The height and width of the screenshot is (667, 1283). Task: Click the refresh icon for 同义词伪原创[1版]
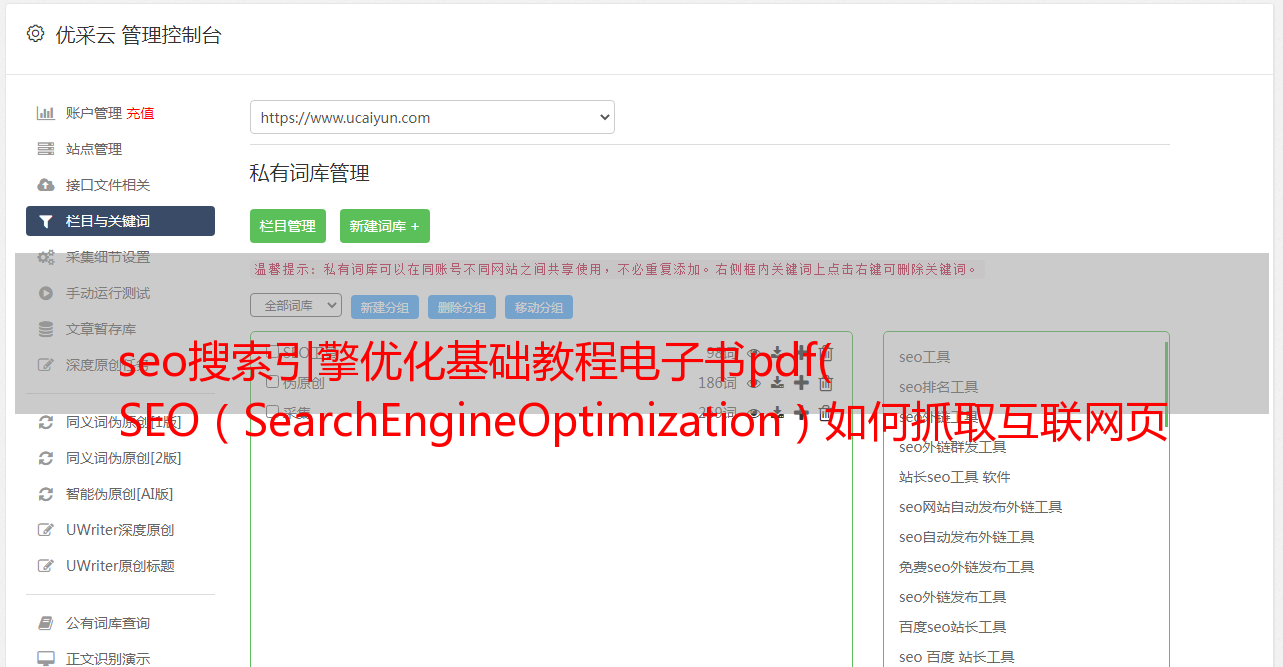45,422
